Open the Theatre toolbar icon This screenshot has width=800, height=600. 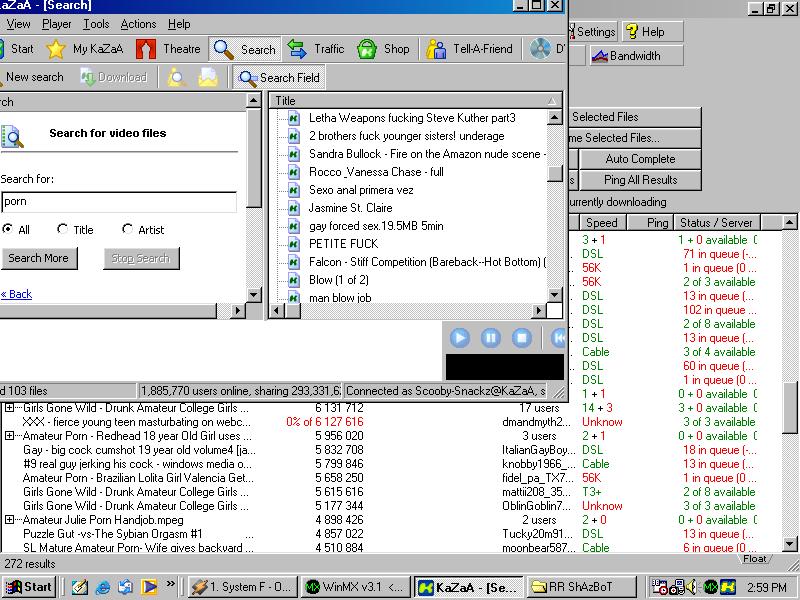tap(169, 49)
